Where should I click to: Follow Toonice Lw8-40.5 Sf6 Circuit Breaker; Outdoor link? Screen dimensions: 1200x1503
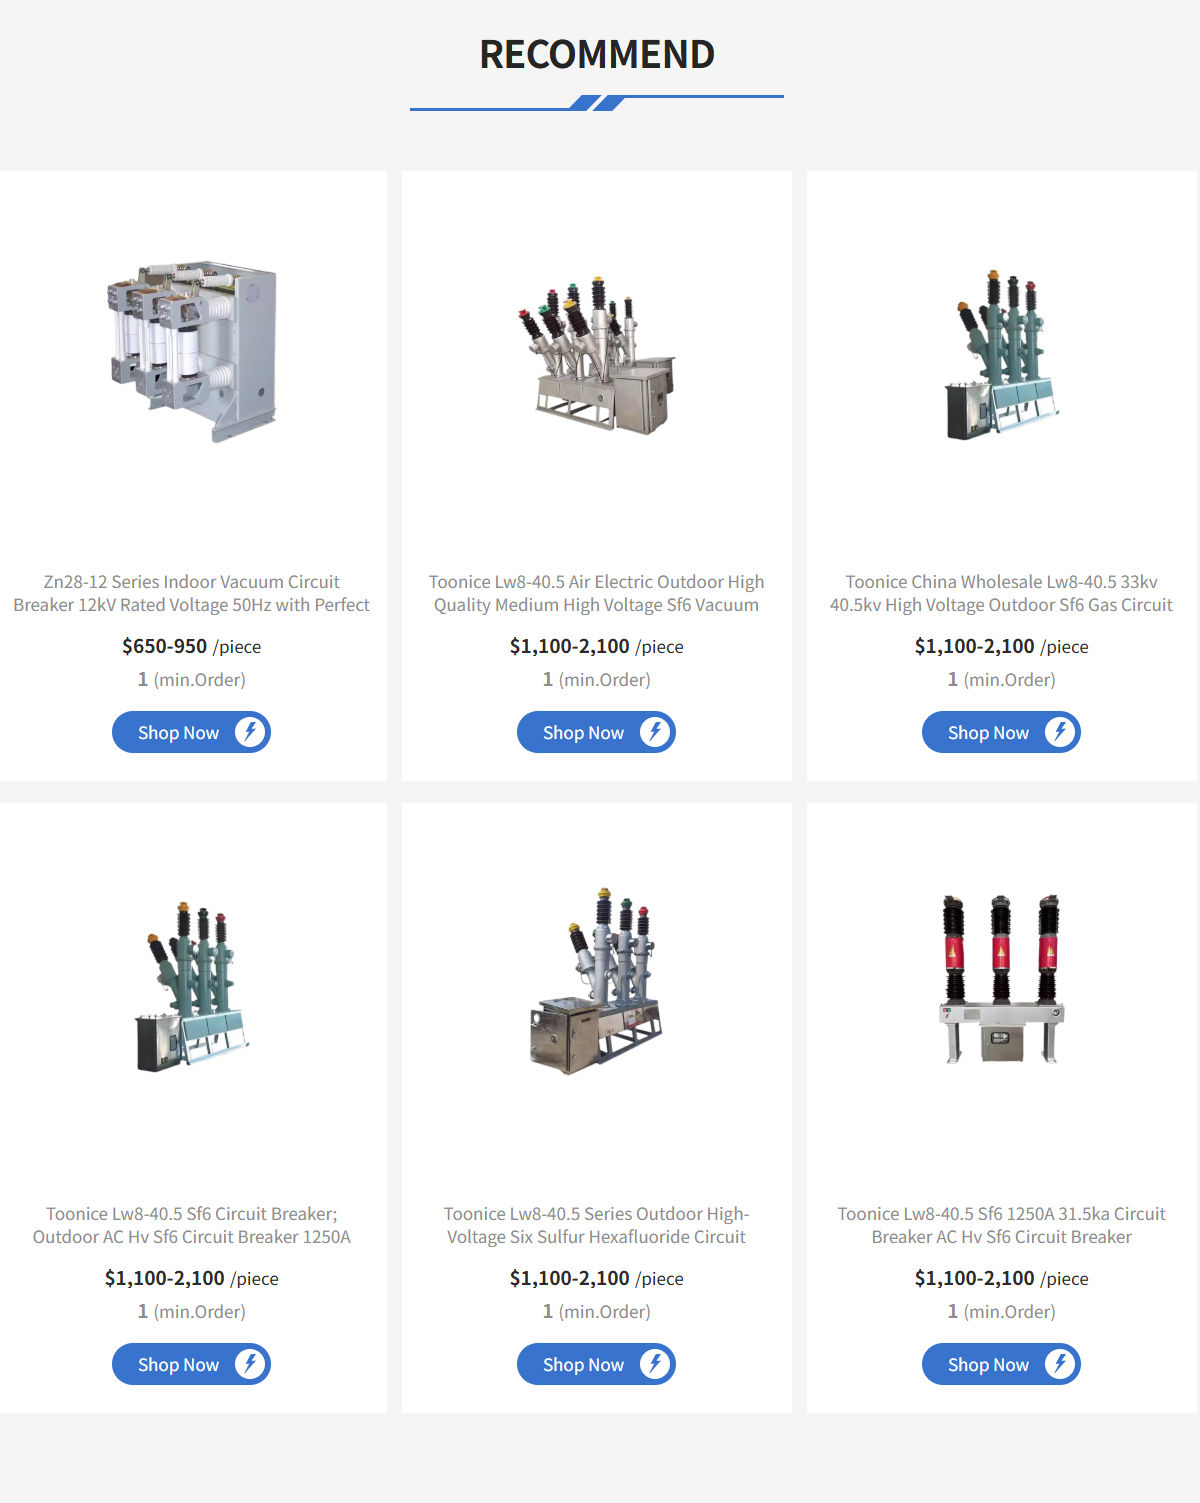192,1225
